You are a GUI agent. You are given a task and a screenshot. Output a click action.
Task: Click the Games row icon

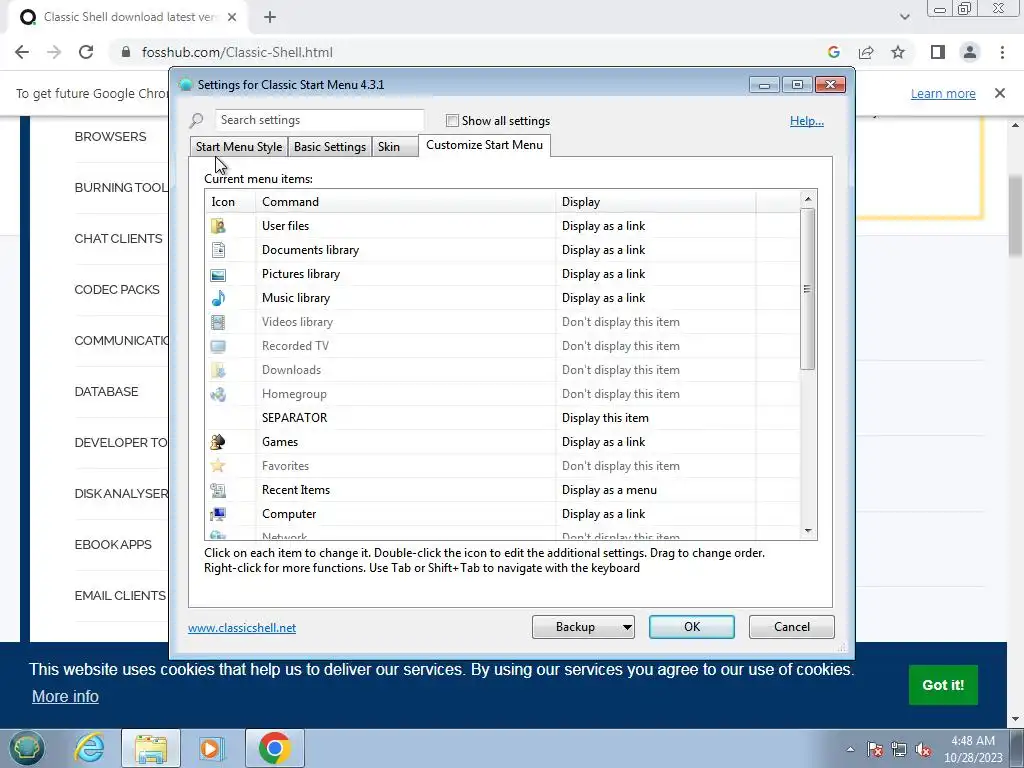pos(218,442)
